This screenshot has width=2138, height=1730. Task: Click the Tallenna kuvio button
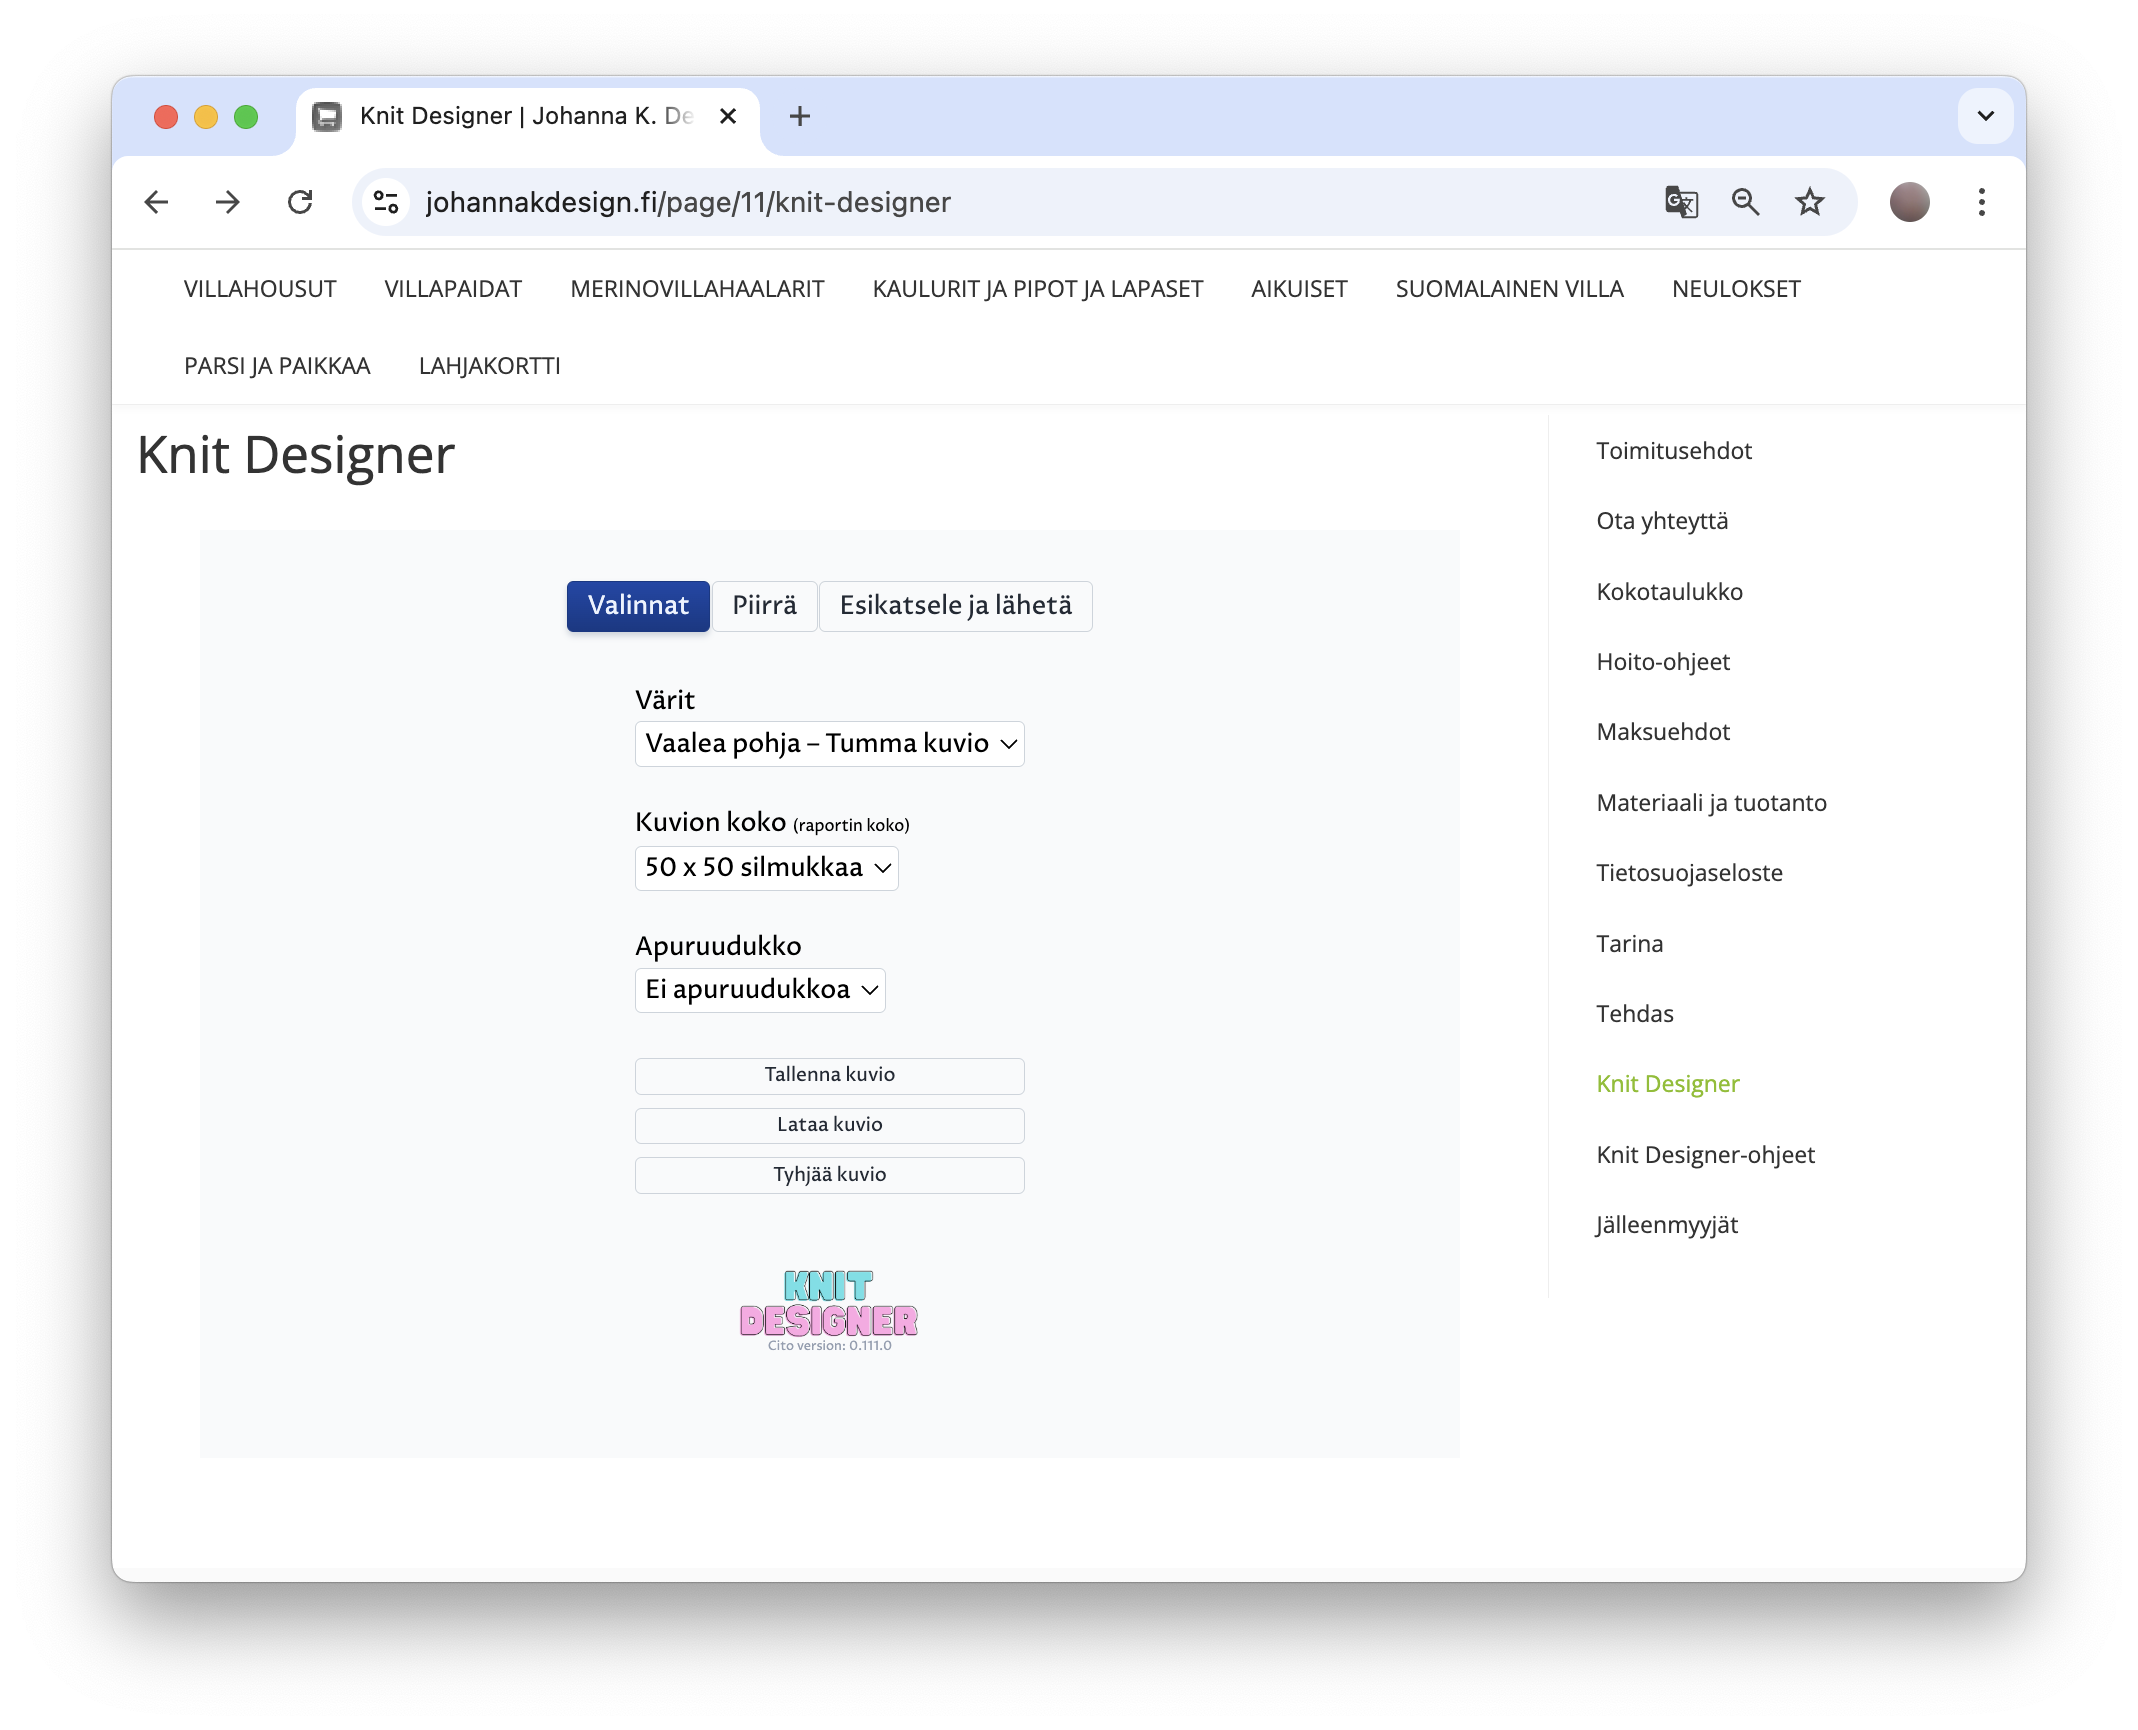pyautogui.click(x=829, y=1076)
